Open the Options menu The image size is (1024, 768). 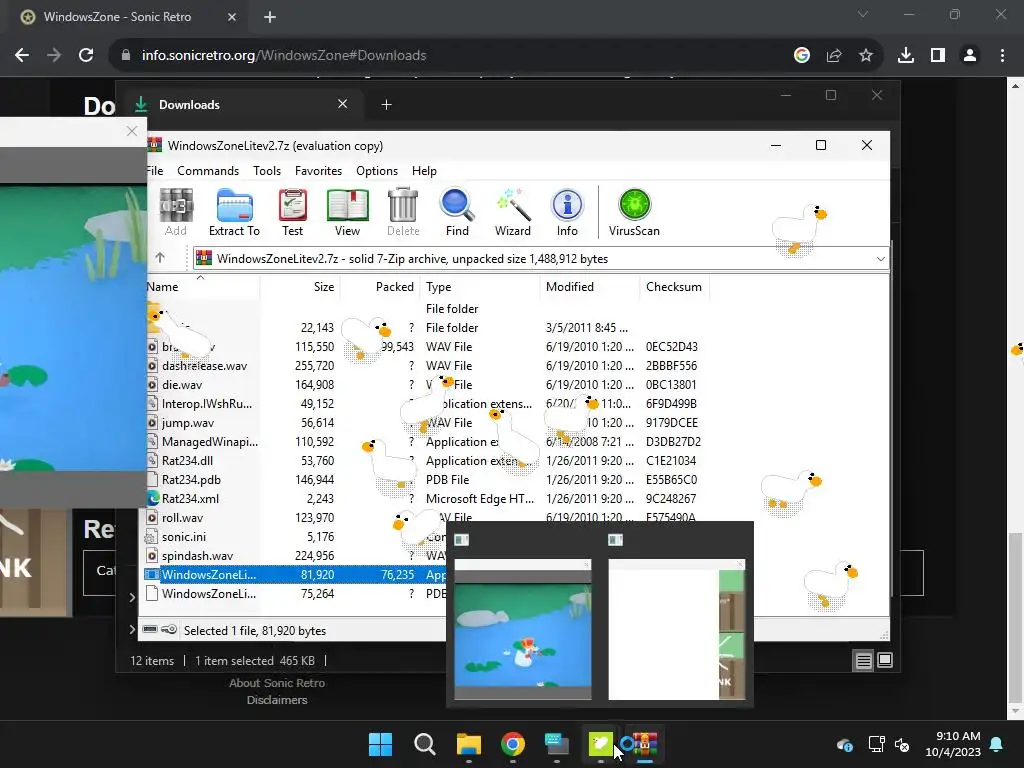pyautogui.click(x=377, y=170)
